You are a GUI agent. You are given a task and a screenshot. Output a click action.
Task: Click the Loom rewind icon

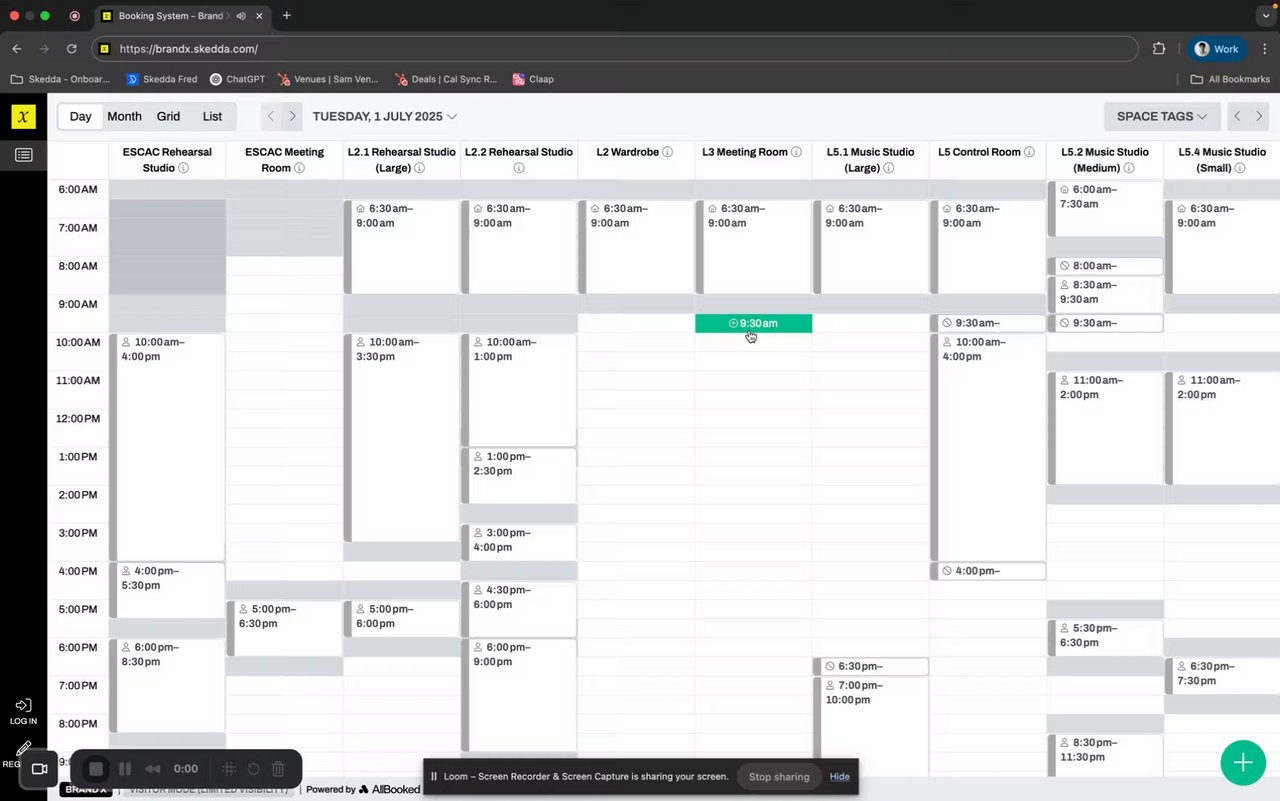coord(153,769)
